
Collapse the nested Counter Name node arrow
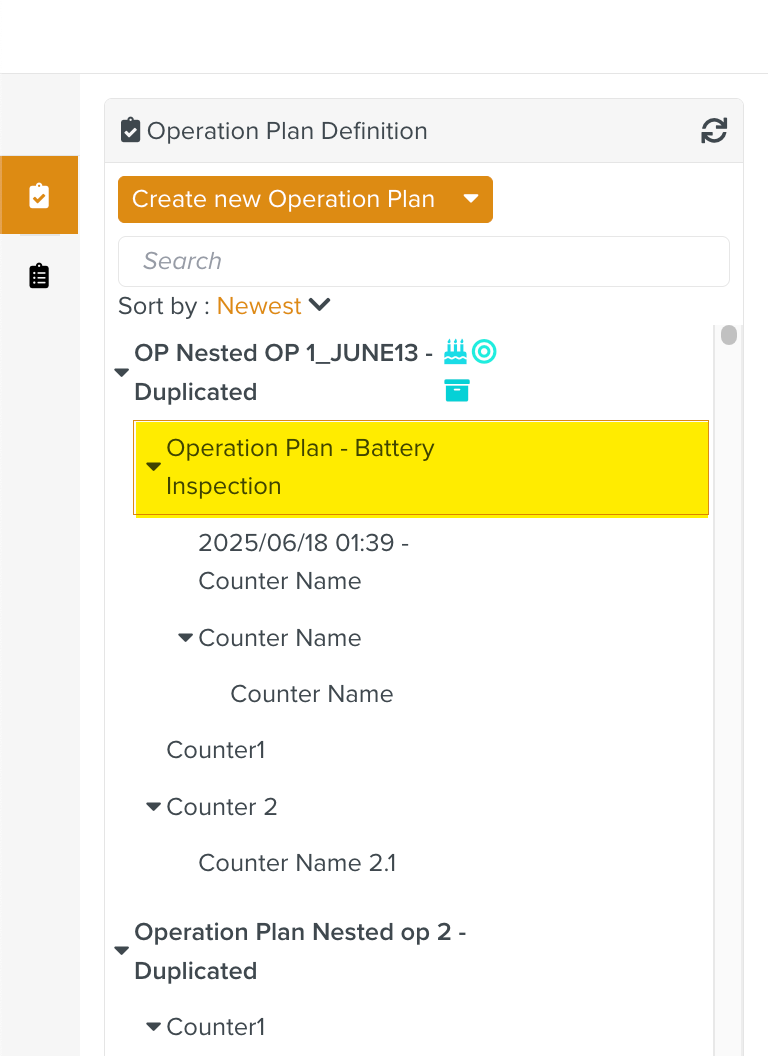(x=186, y=638)
